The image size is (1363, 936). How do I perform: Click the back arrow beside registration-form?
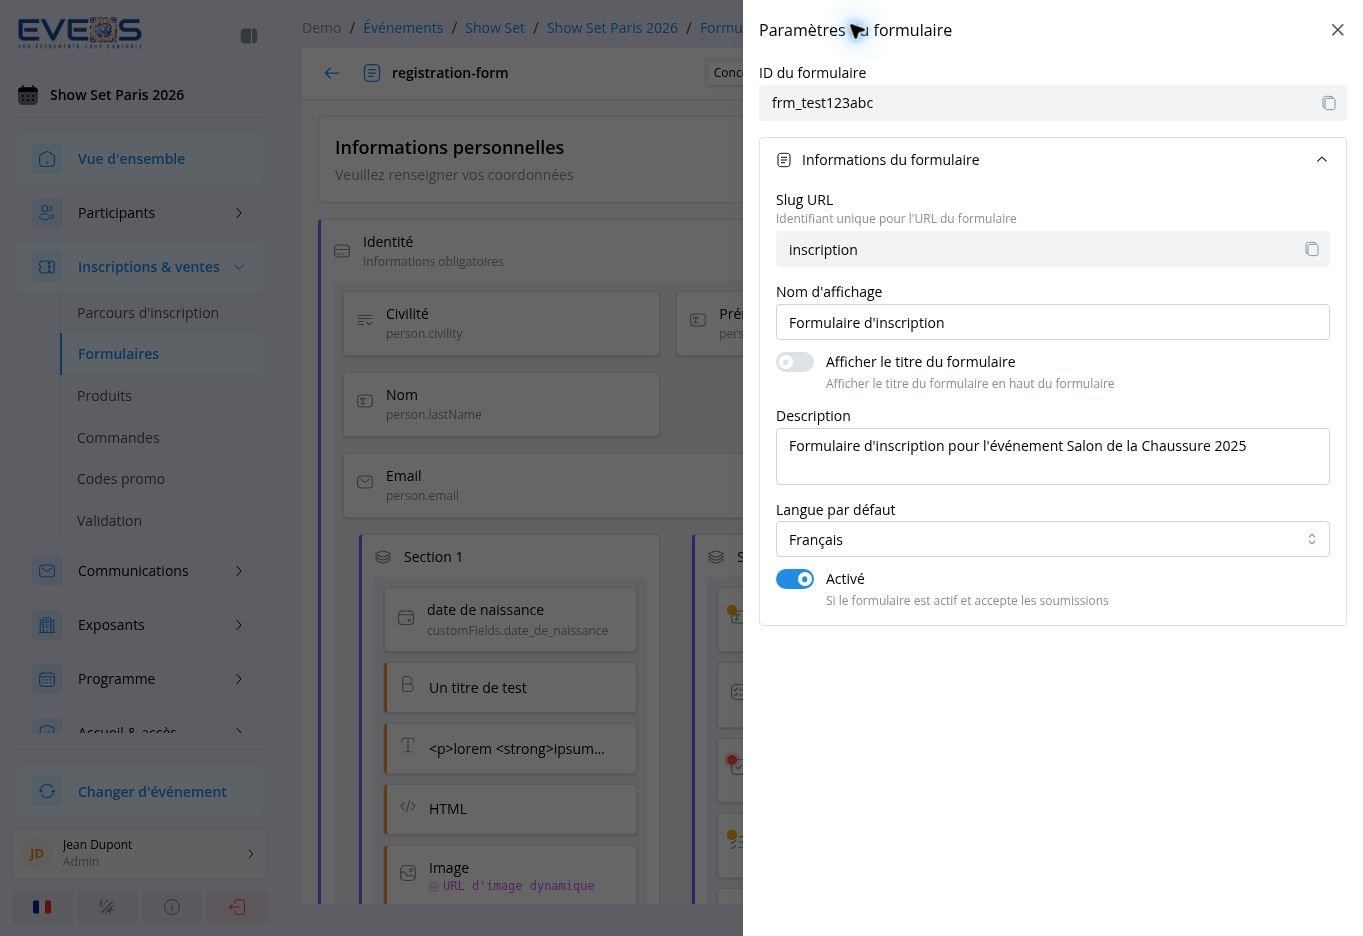click(332, 73)
